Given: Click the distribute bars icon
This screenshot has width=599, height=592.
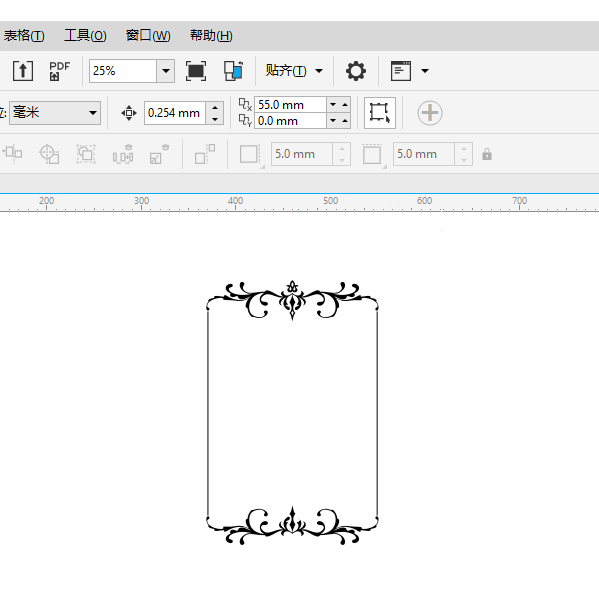Looking at the screenshot, I should (123, 154).
